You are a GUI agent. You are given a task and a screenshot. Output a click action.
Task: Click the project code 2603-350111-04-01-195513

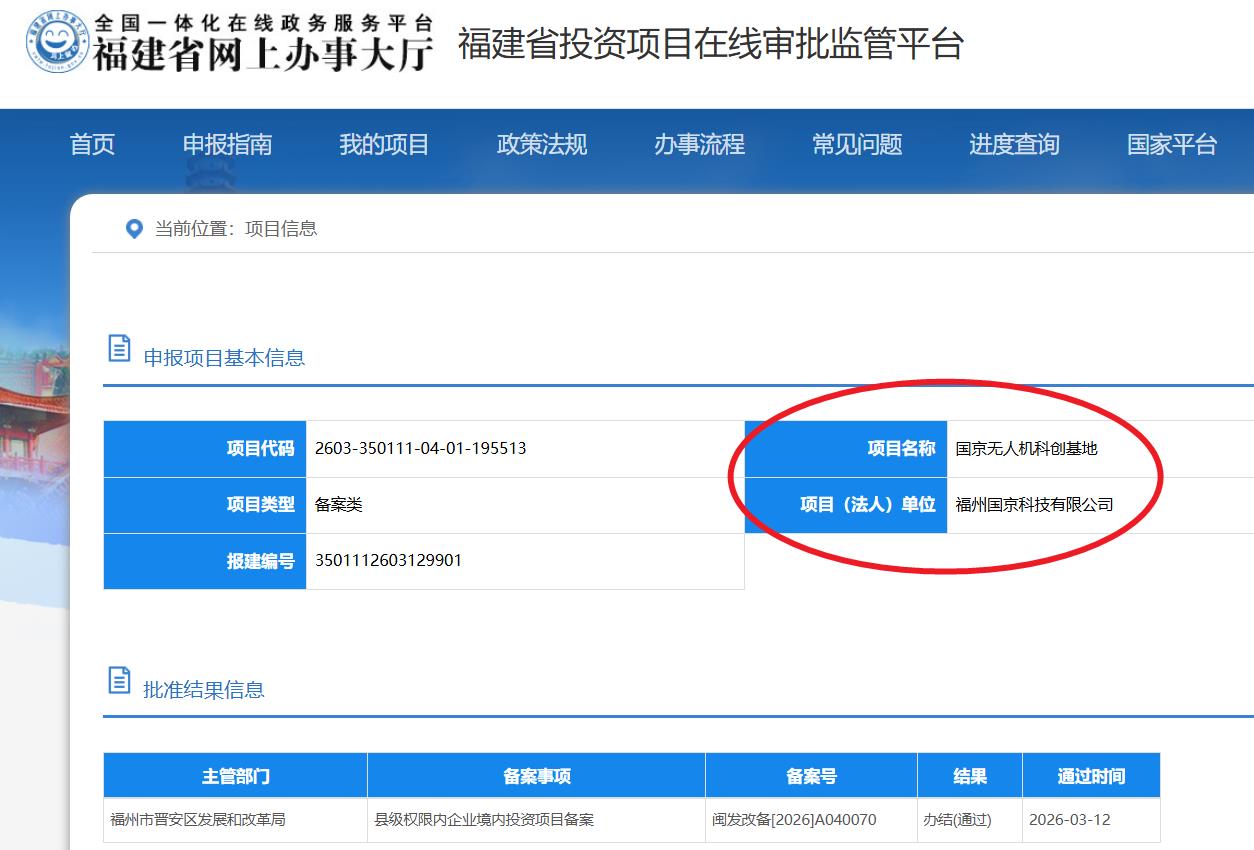(420, 449)
